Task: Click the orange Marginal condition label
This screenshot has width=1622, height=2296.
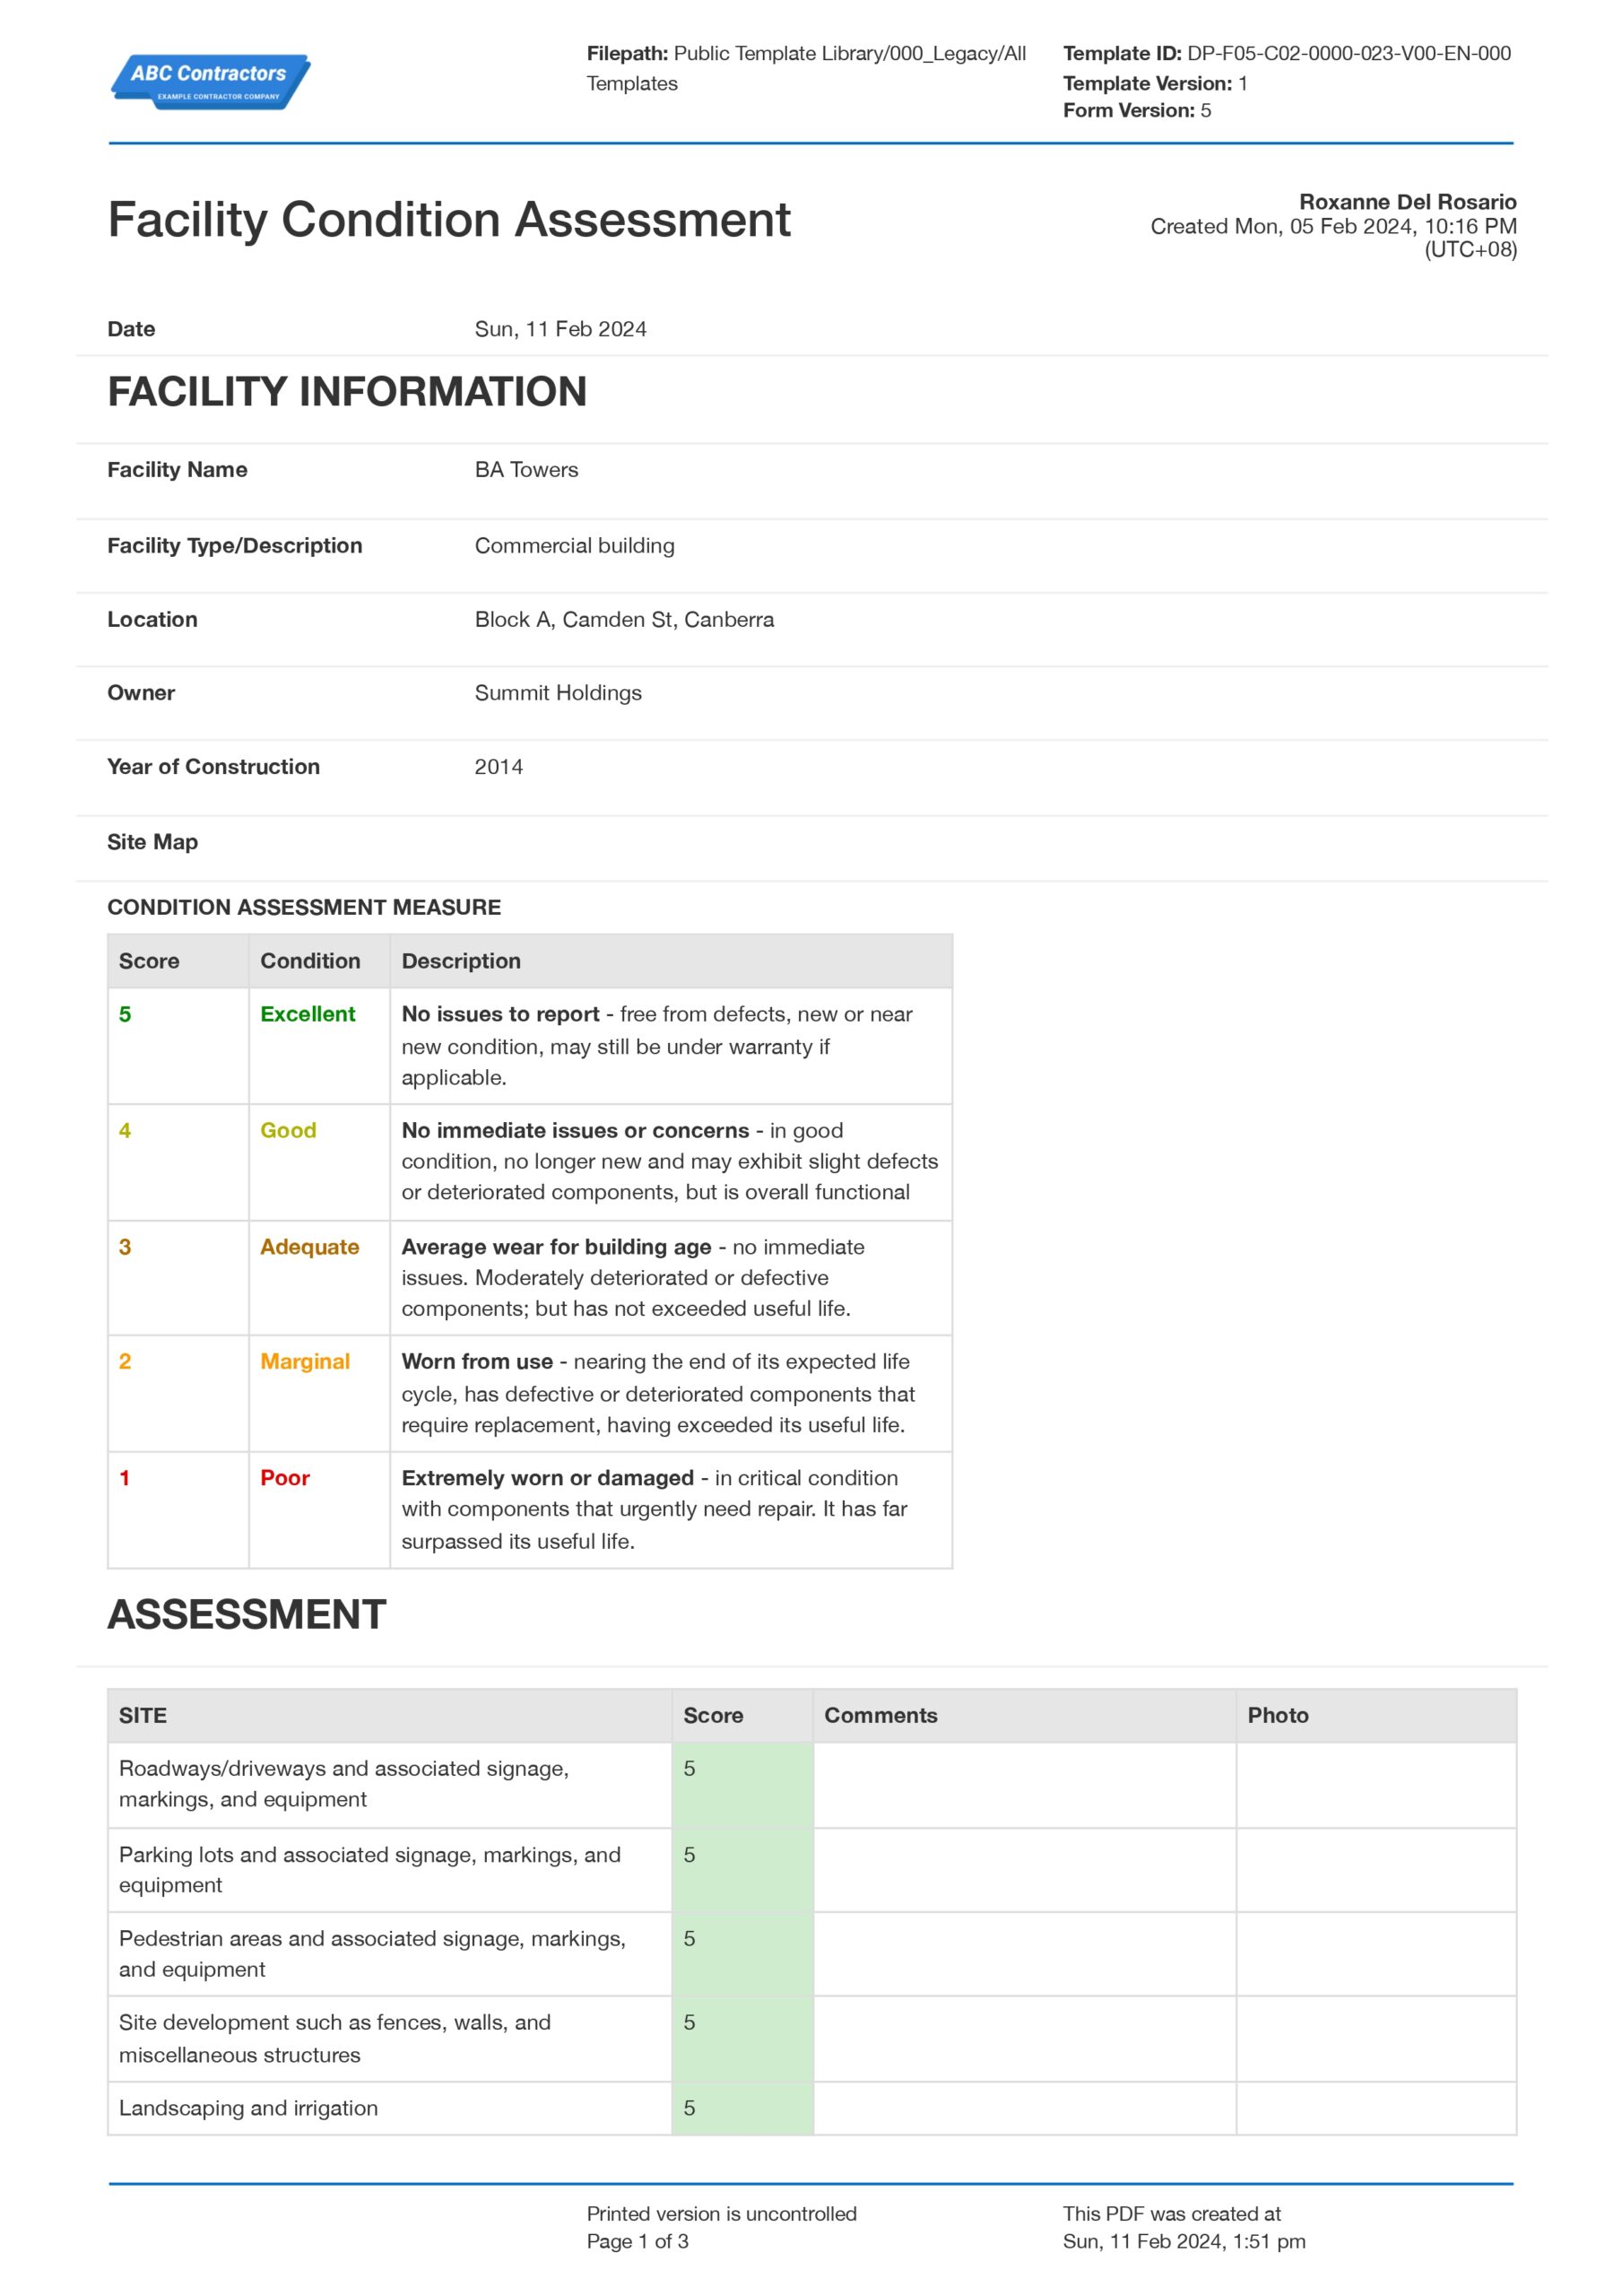Action: point(304,1362)
